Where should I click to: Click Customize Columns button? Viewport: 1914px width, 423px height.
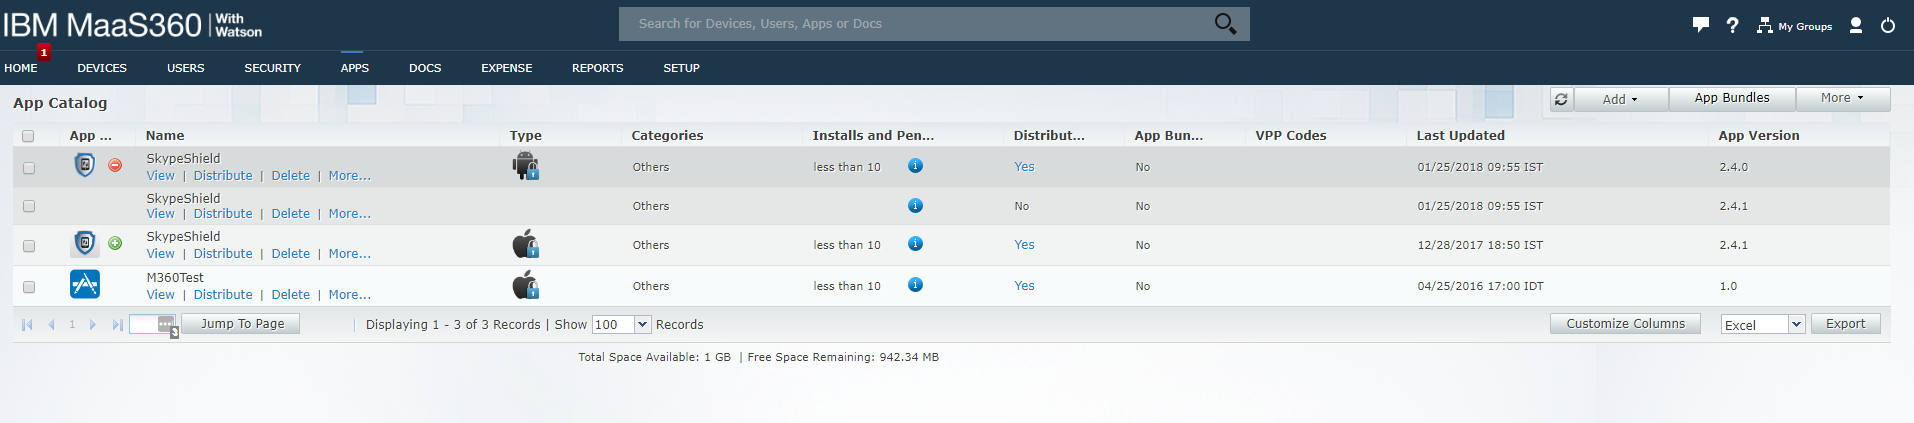tap(1625, 324)
